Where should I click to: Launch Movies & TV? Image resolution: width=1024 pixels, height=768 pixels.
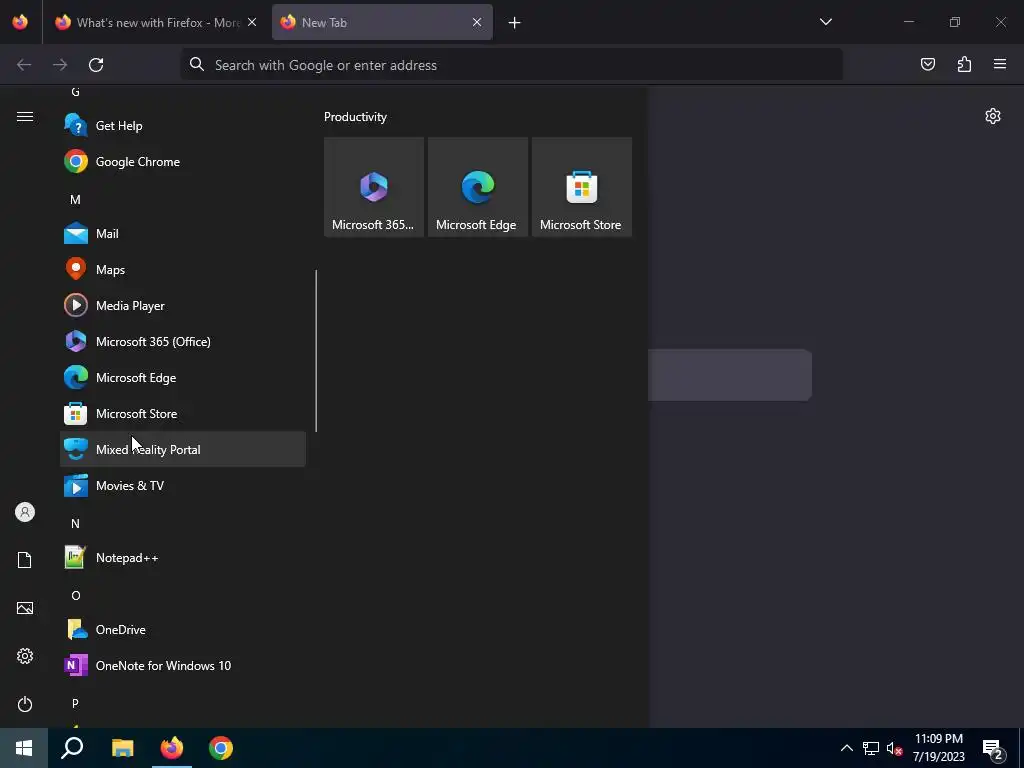point(183,485)
